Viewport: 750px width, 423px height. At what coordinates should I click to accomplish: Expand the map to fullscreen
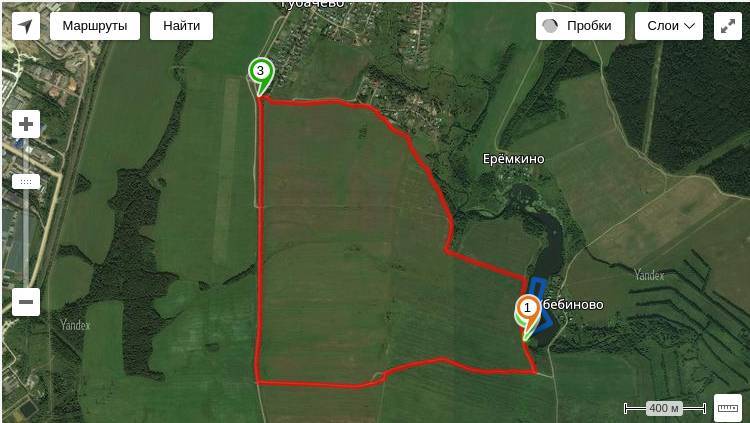[x=728, y=26]
